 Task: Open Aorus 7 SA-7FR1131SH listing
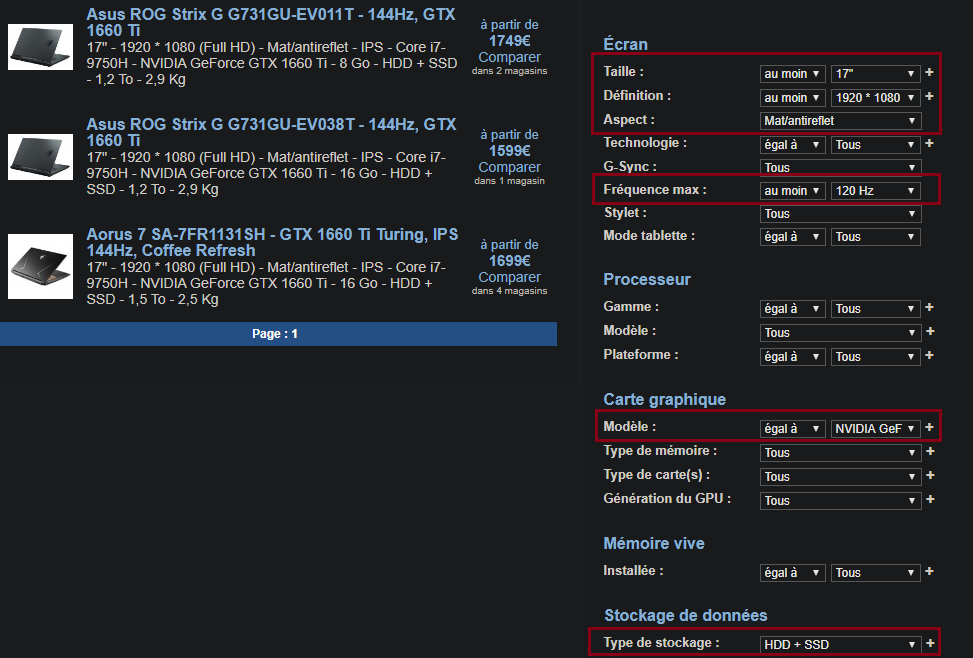click(x=272, y=242)
